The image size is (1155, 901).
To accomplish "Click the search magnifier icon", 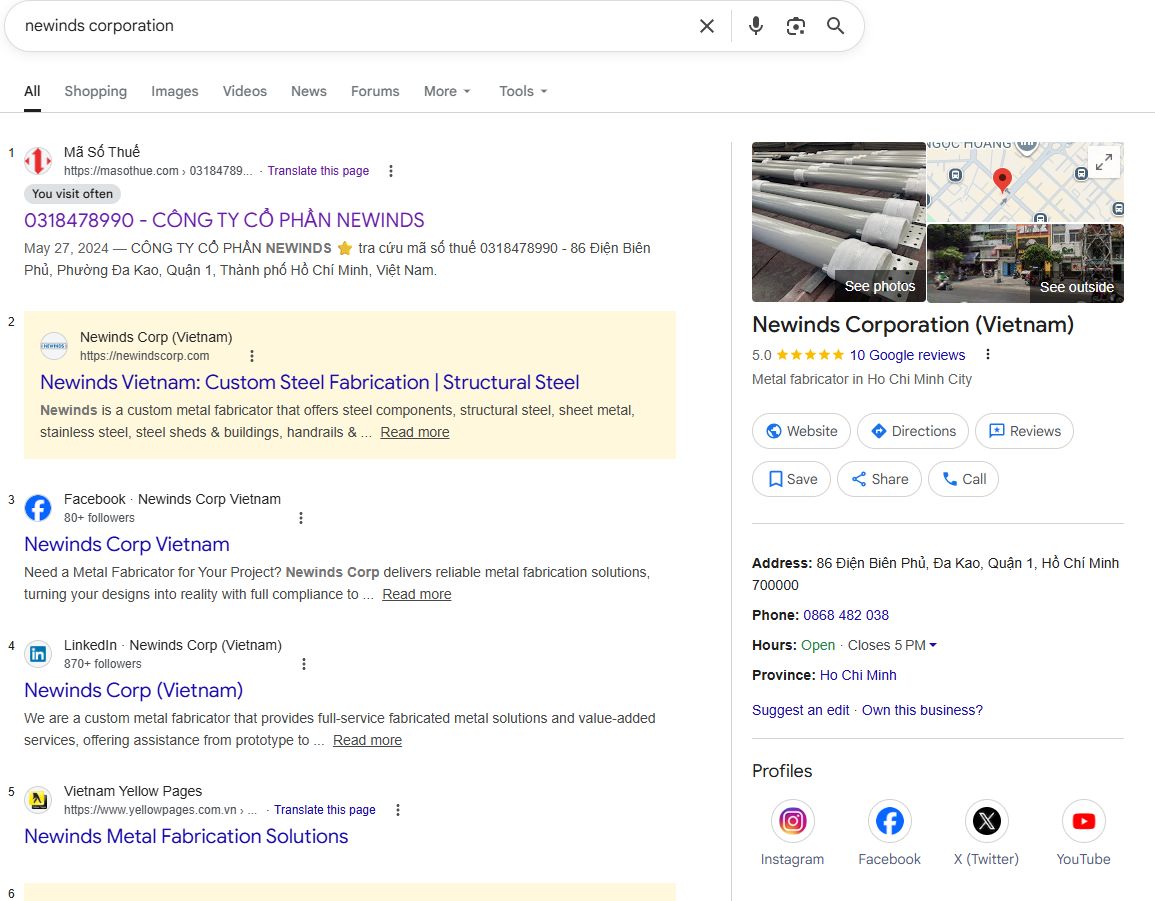I will (835, 26).
